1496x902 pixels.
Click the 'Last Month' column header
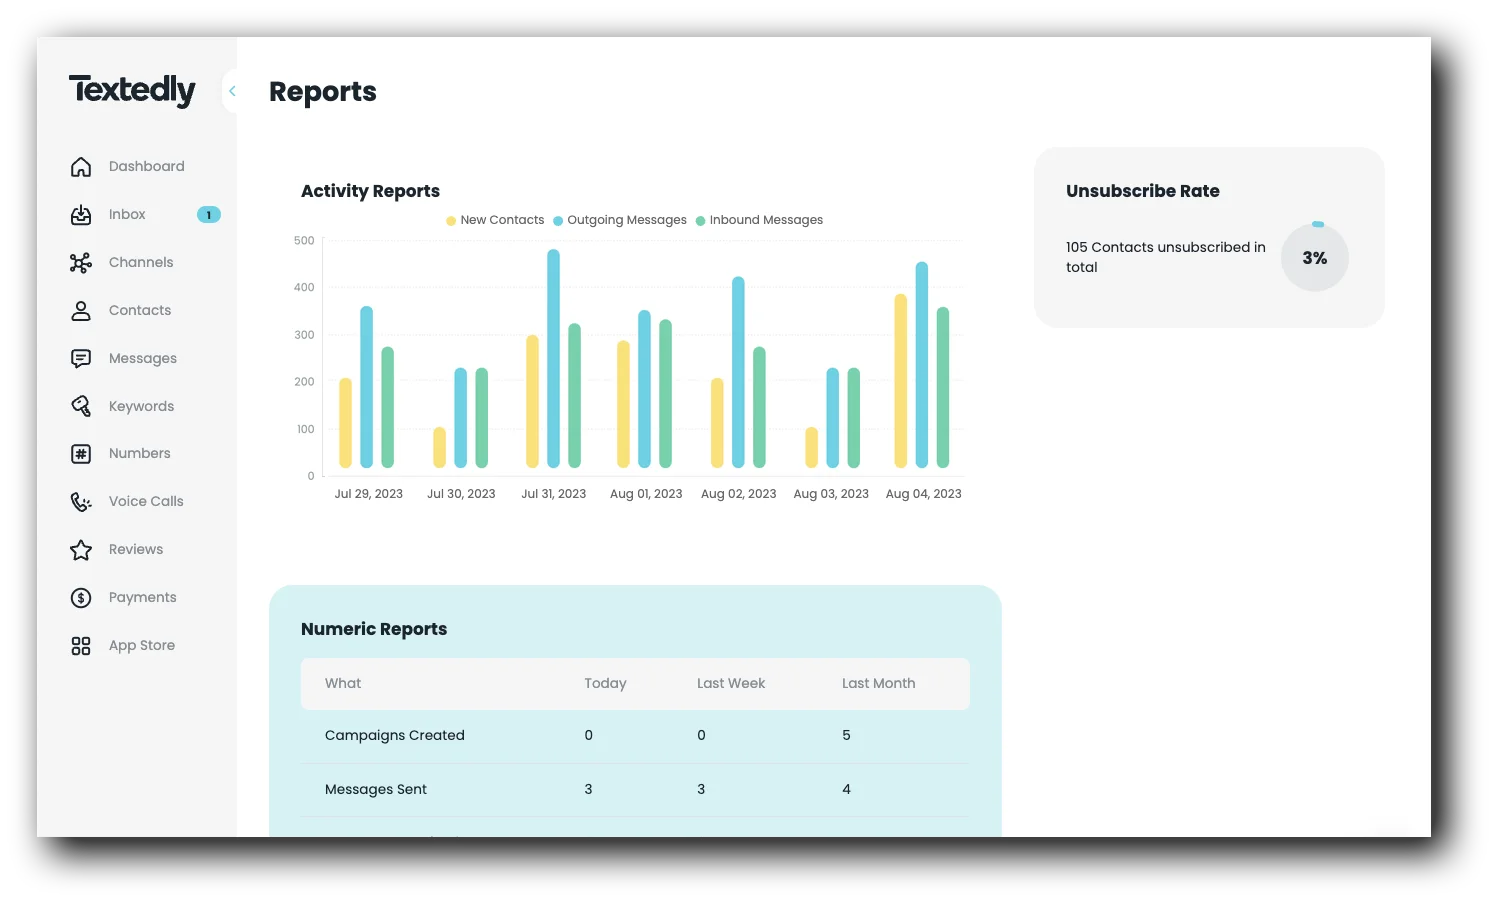(x=879, y=683)
